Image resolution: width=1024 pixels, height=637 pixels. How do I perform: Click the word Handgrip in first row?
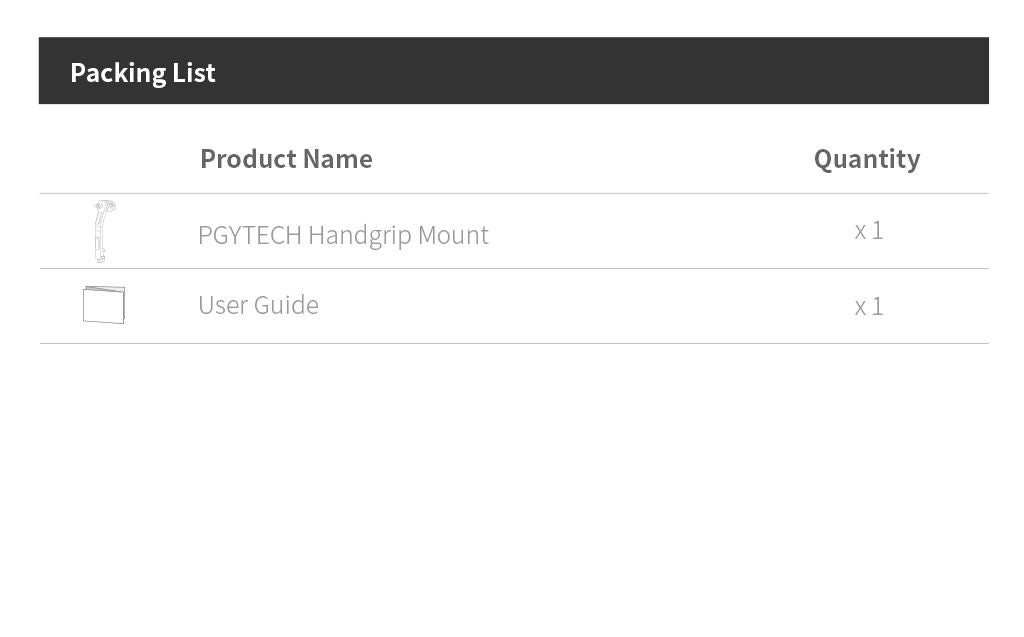pos(359,235)
